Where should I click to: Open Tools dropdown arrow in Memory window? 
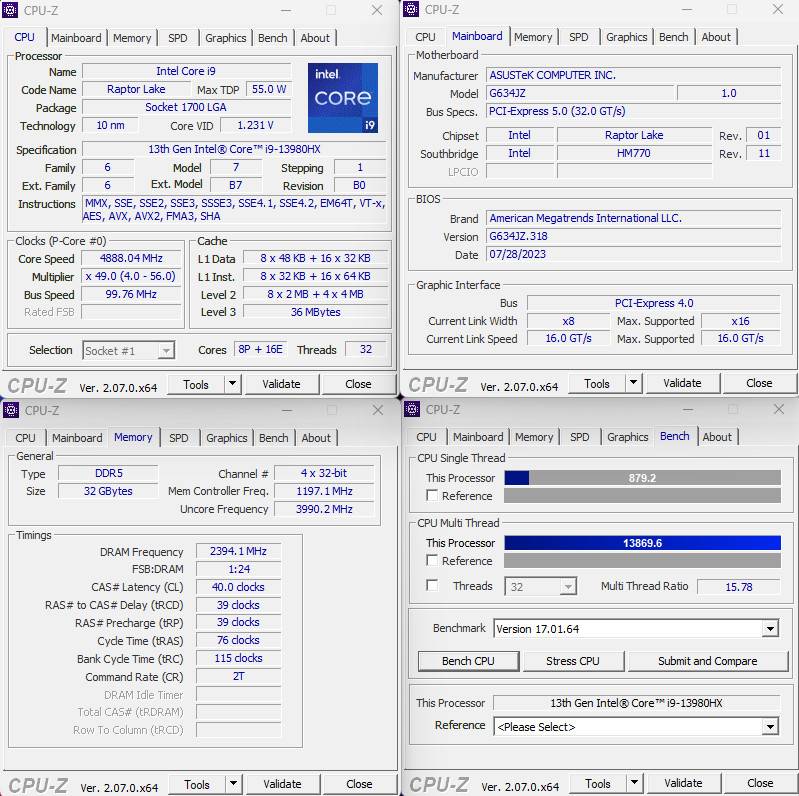233,785
